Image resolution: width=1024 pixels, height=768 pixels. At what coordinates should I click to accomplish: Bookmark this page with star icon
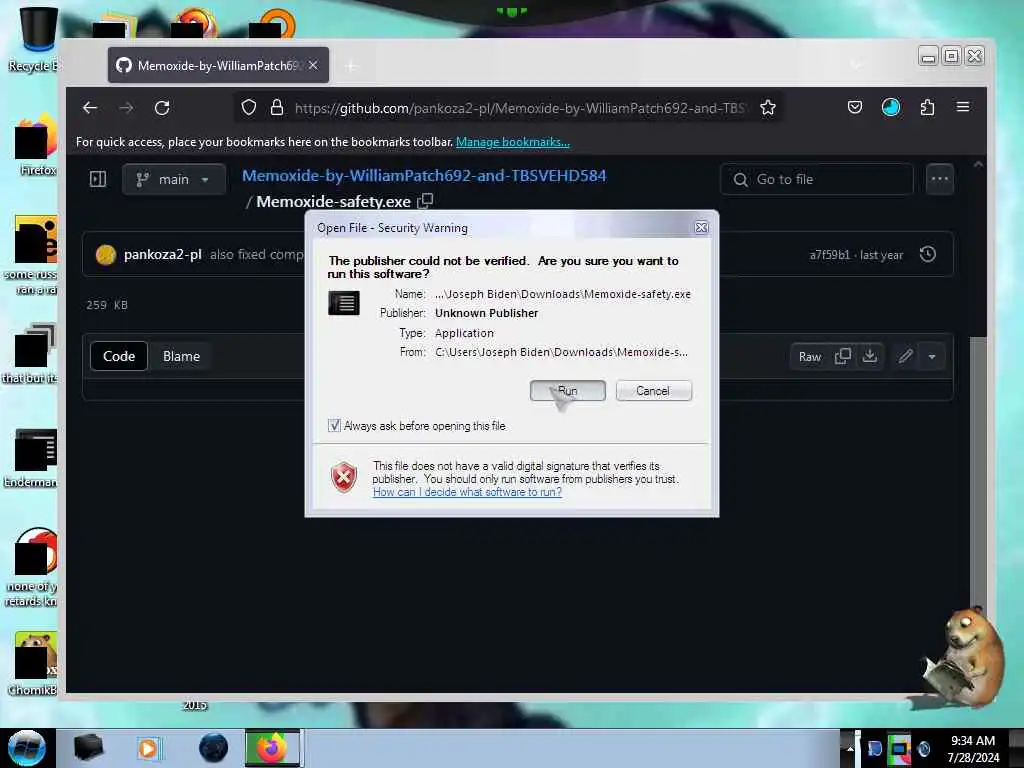coord(768,108)
